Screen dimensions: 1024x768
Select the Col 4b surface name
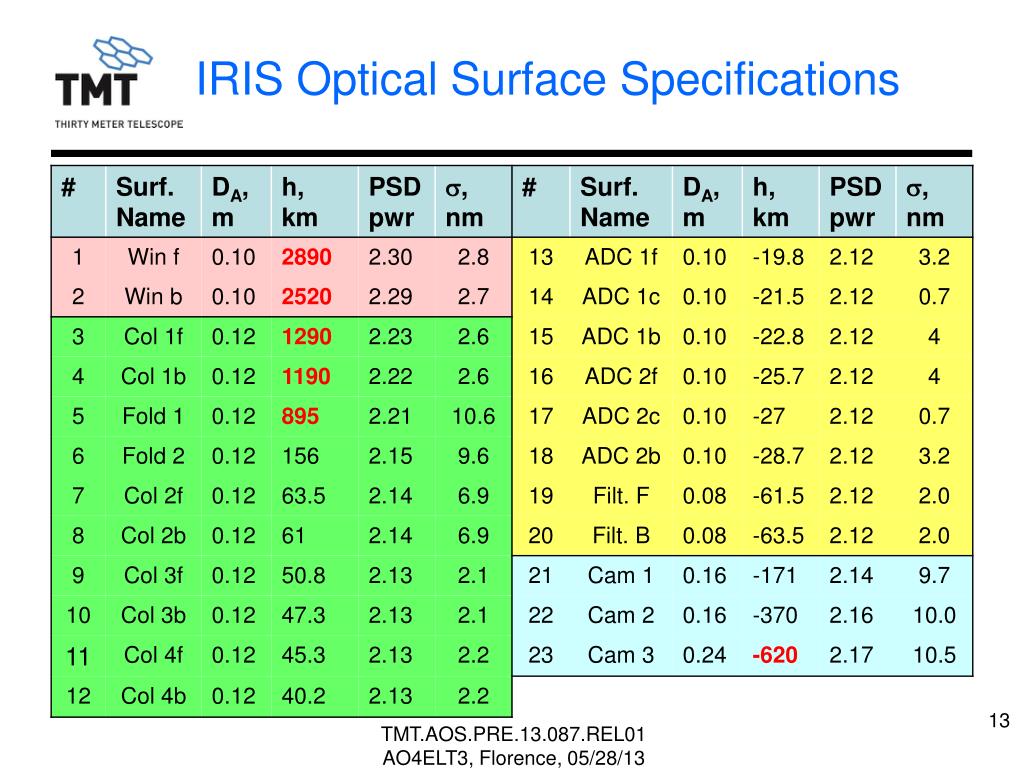click(x=153, y=696)
